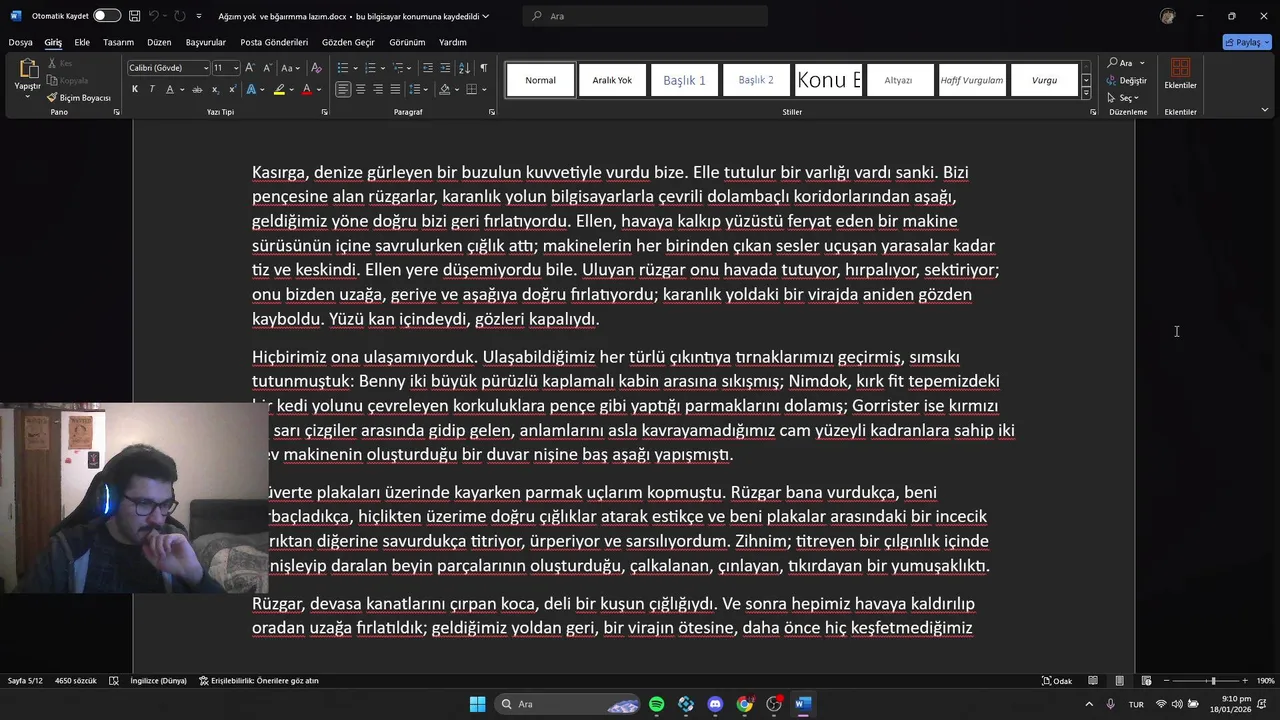Collapse the ribbon with the chevron
The height and width of the screenshot is (720, 1280).
(1264, 110)
